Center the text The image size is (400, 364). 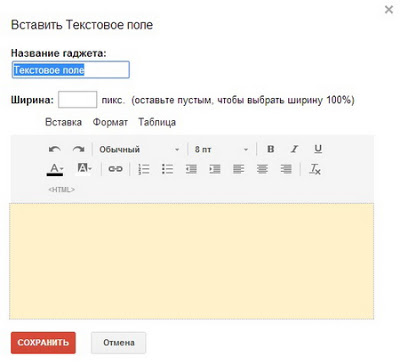[x=262, y=169]
